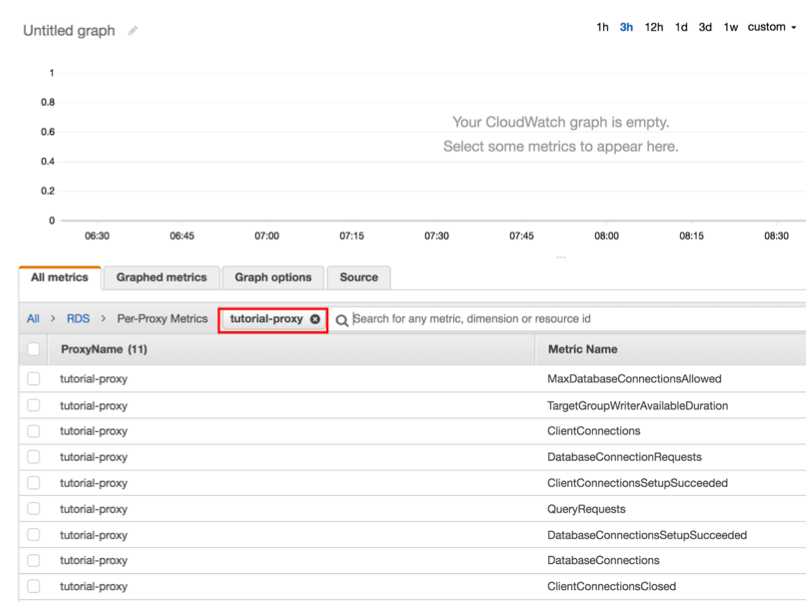The width and height of the screenshot is (806, 602).
Task: Choose the 12h time range
Action: pos(654,27)
